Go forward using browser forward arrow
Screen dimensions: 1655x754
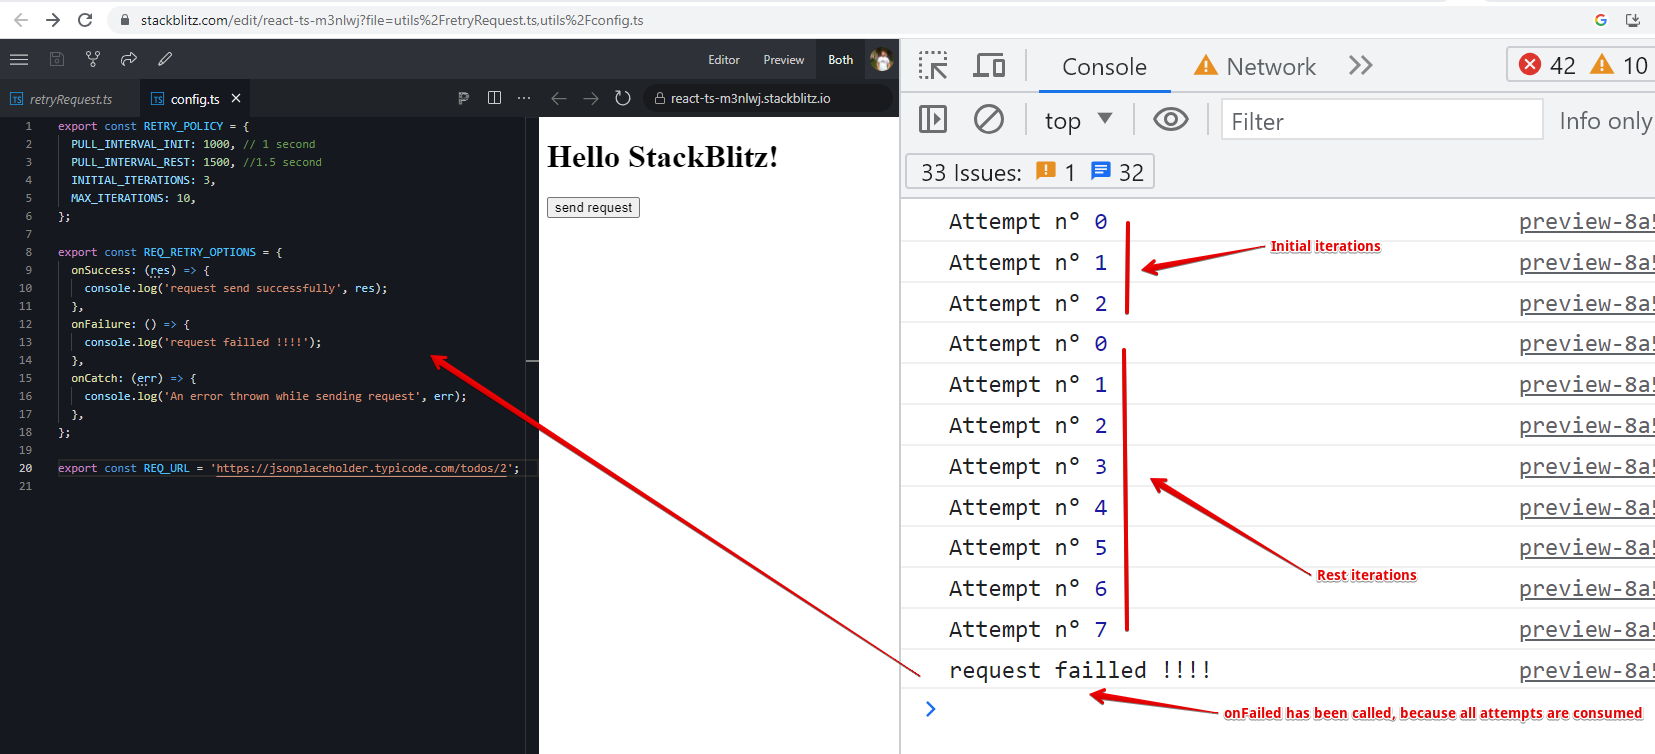pos(53,20)
